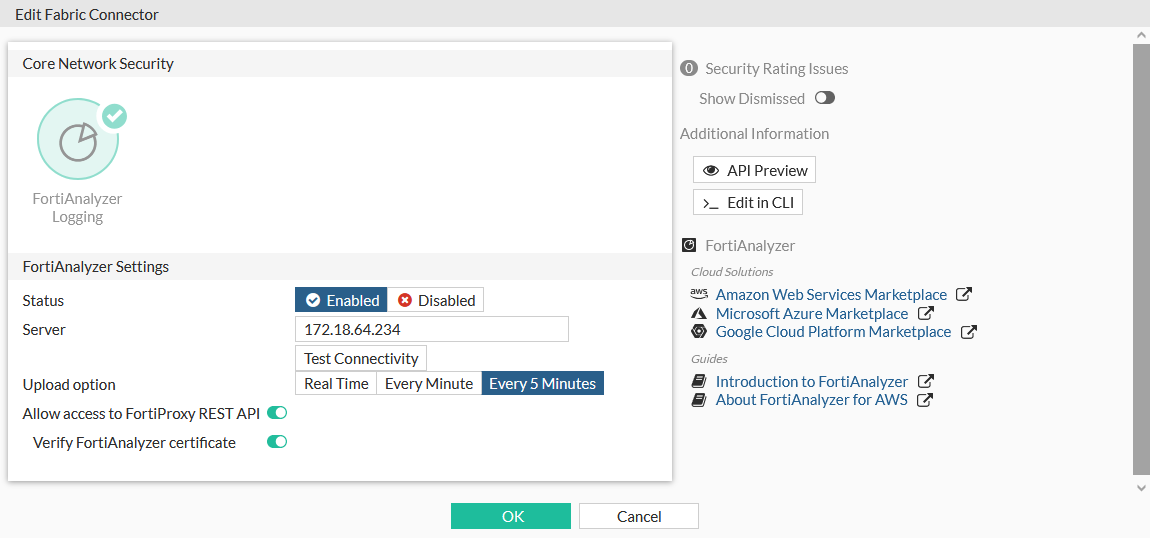
Task: Choose the Every Minute upload option
Action: coord(429,384)
